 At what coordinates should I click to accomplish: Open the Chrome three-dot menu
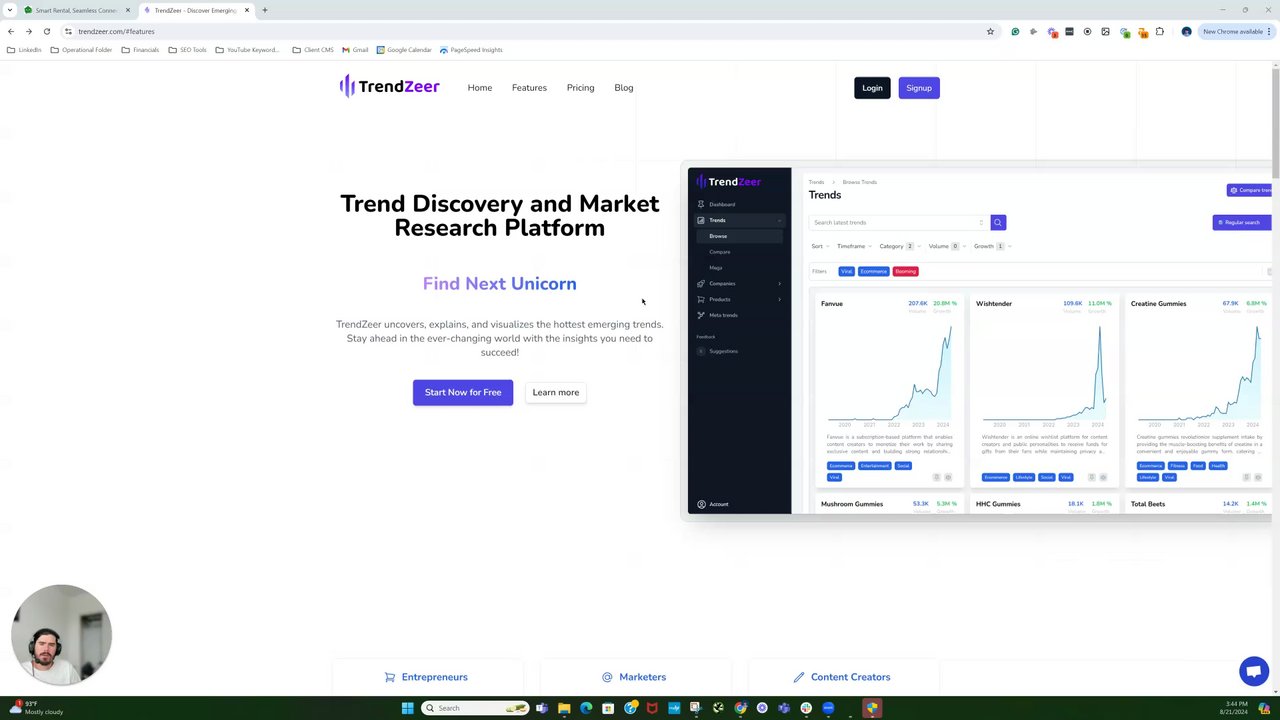click(x=1271, y=31)
